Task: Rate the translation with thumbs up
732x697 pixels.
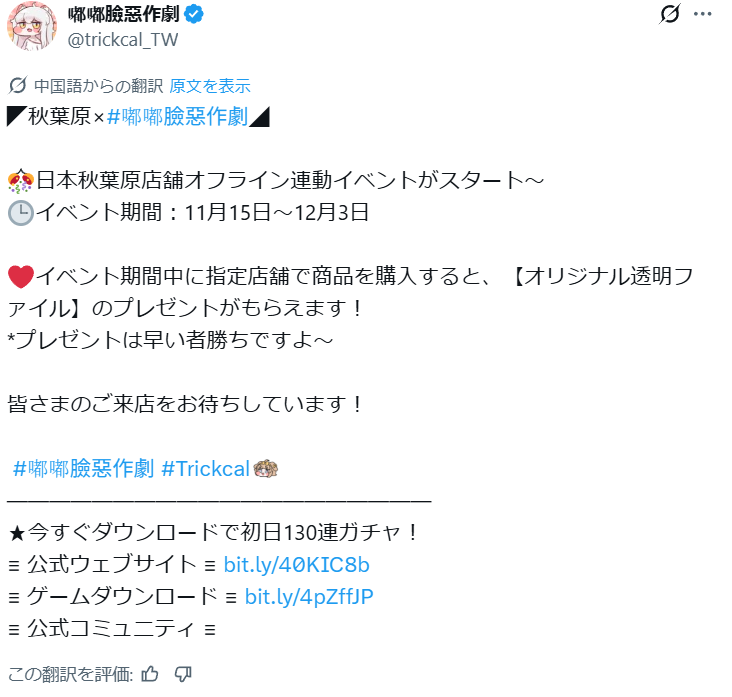Action: pos(150,674)
